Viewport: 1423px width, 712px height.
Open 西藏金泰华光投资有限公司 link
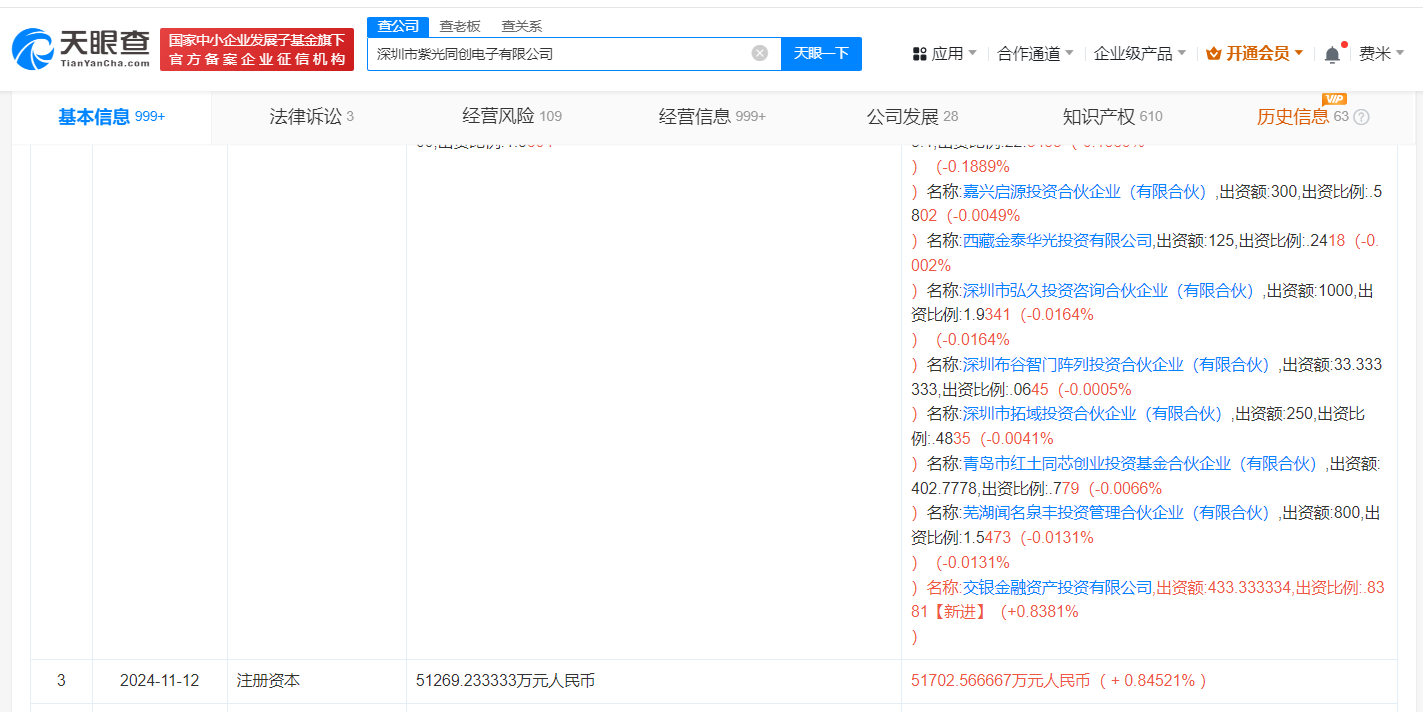point(1057,240)
